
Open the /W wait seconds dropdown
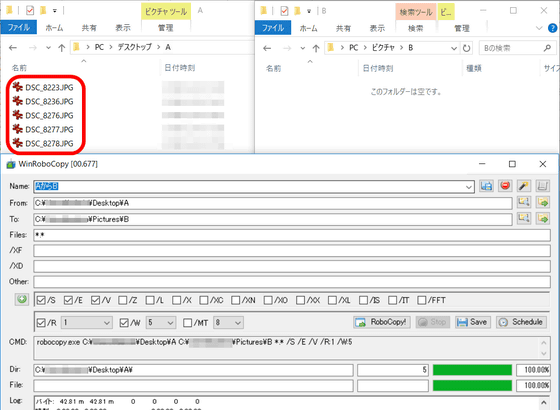pyautogui.click(x=170, y=323)
